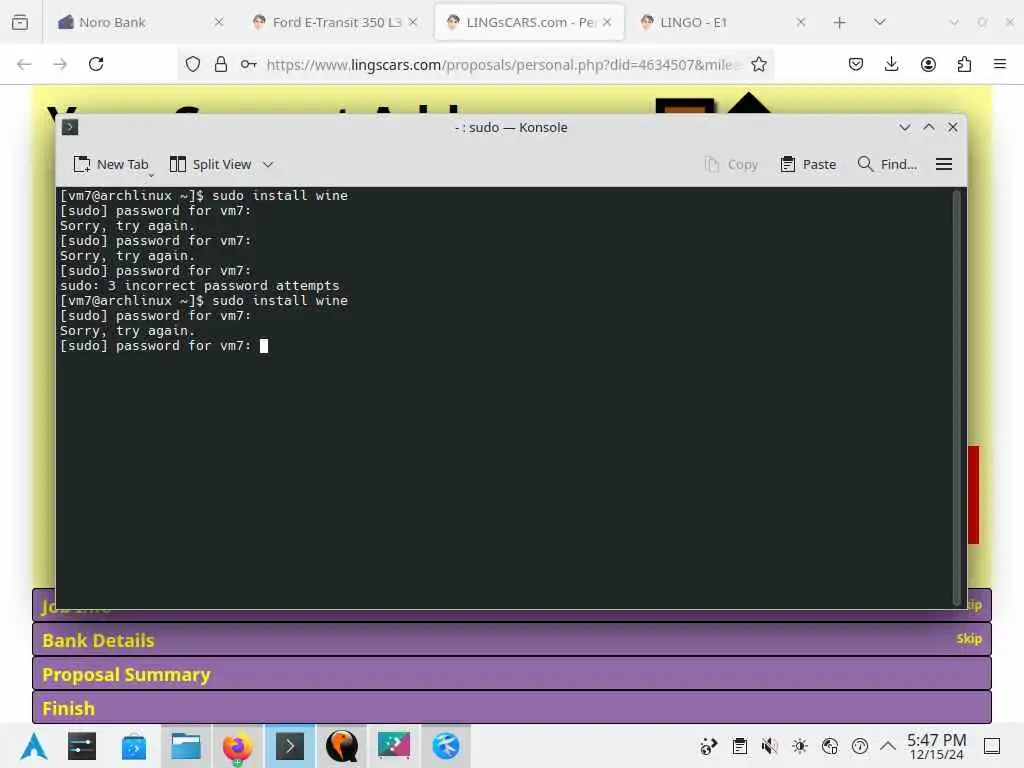Open Firefox View recent browsing icon

[x=20, y=22]
